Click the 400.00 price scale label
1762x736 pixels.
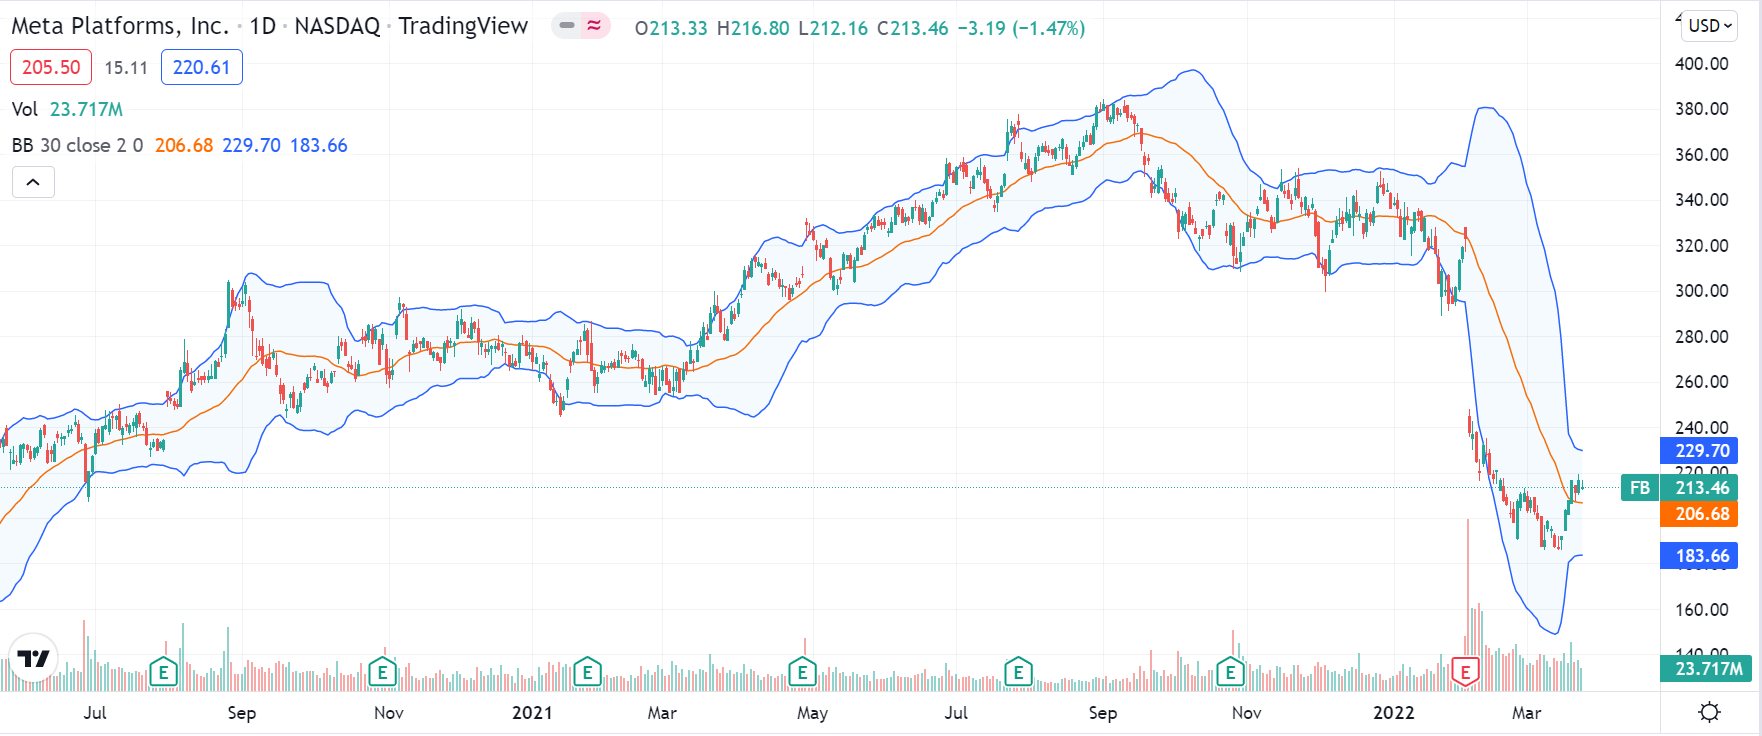tap(1702, 64)
